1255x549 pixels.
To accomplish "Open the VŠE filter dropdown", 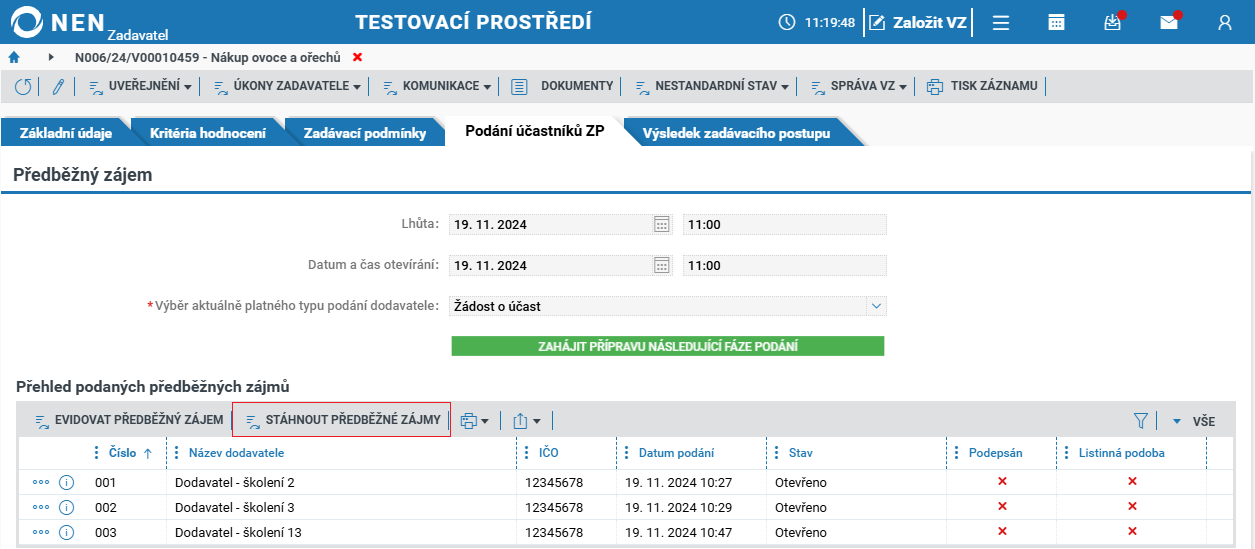I will pos(1194,421).
